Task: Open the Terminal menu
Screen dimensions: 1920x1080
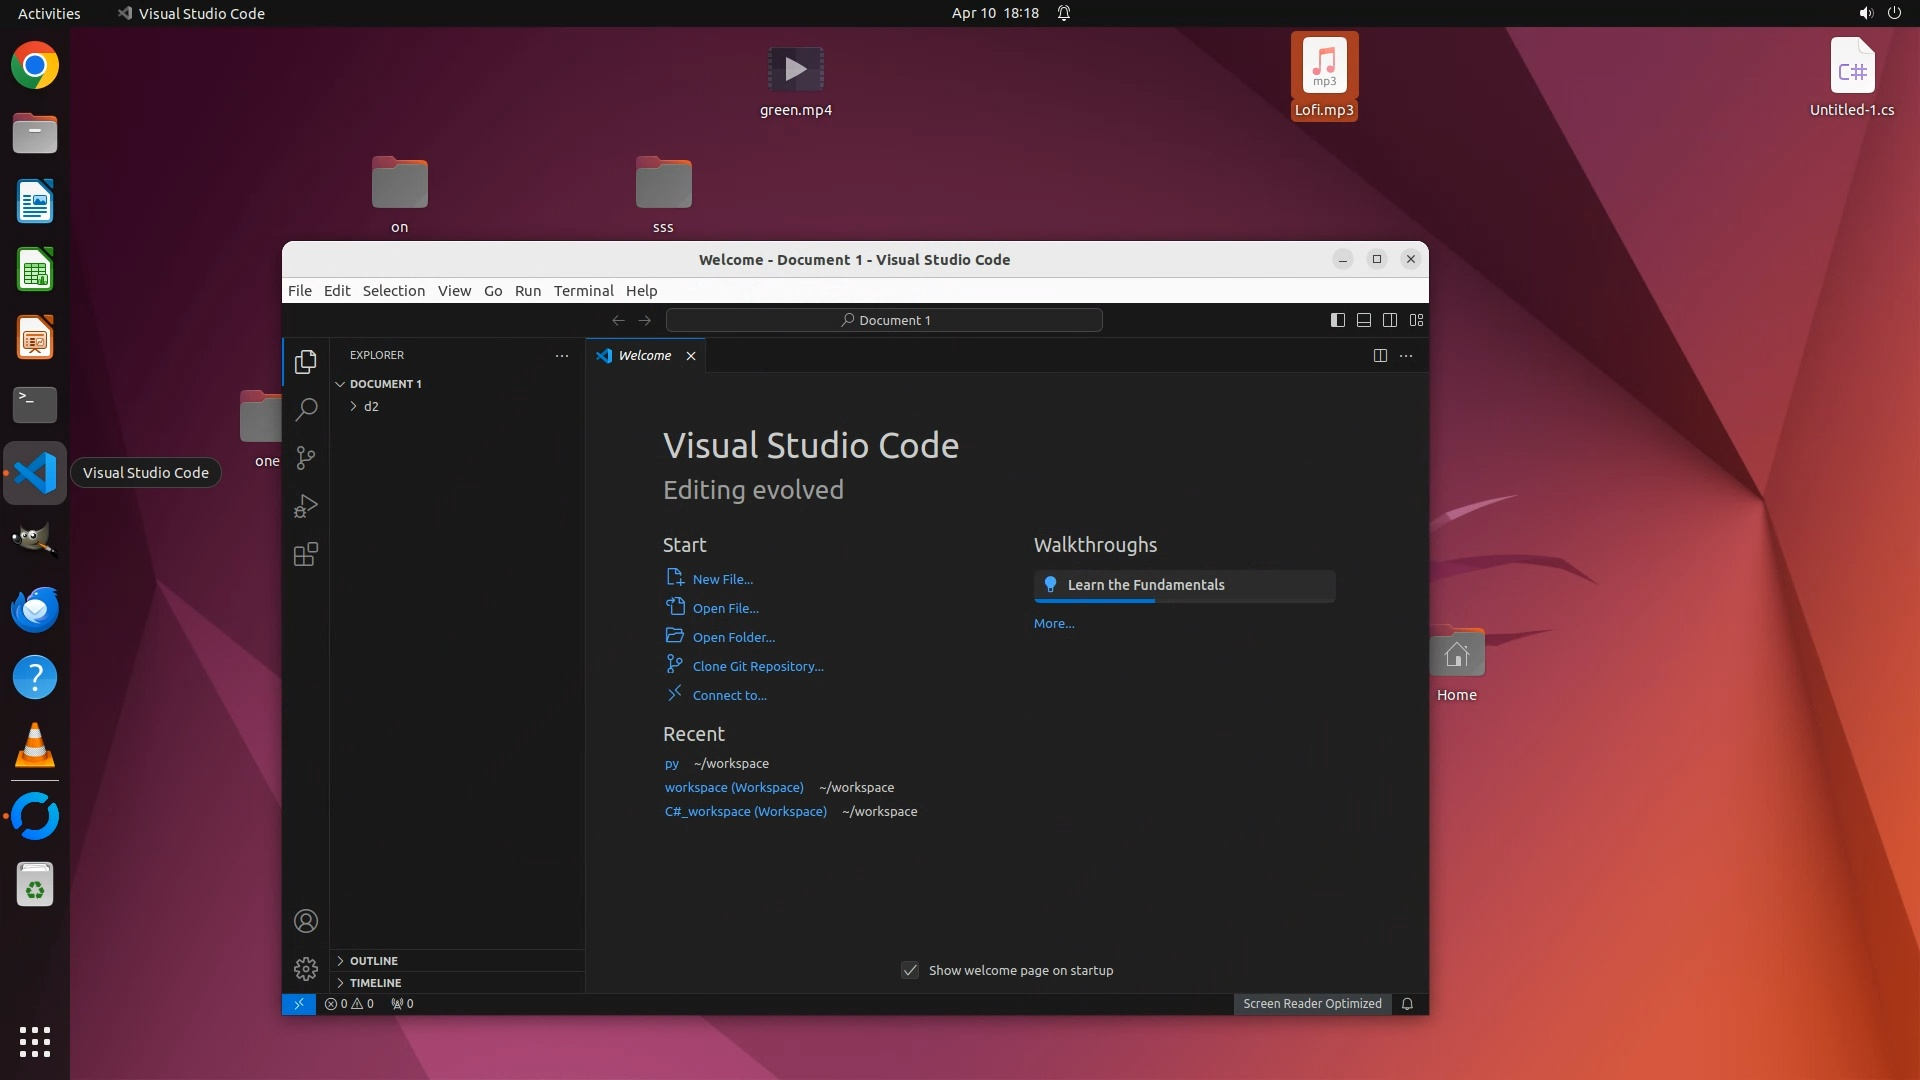Action: [583, 291]
